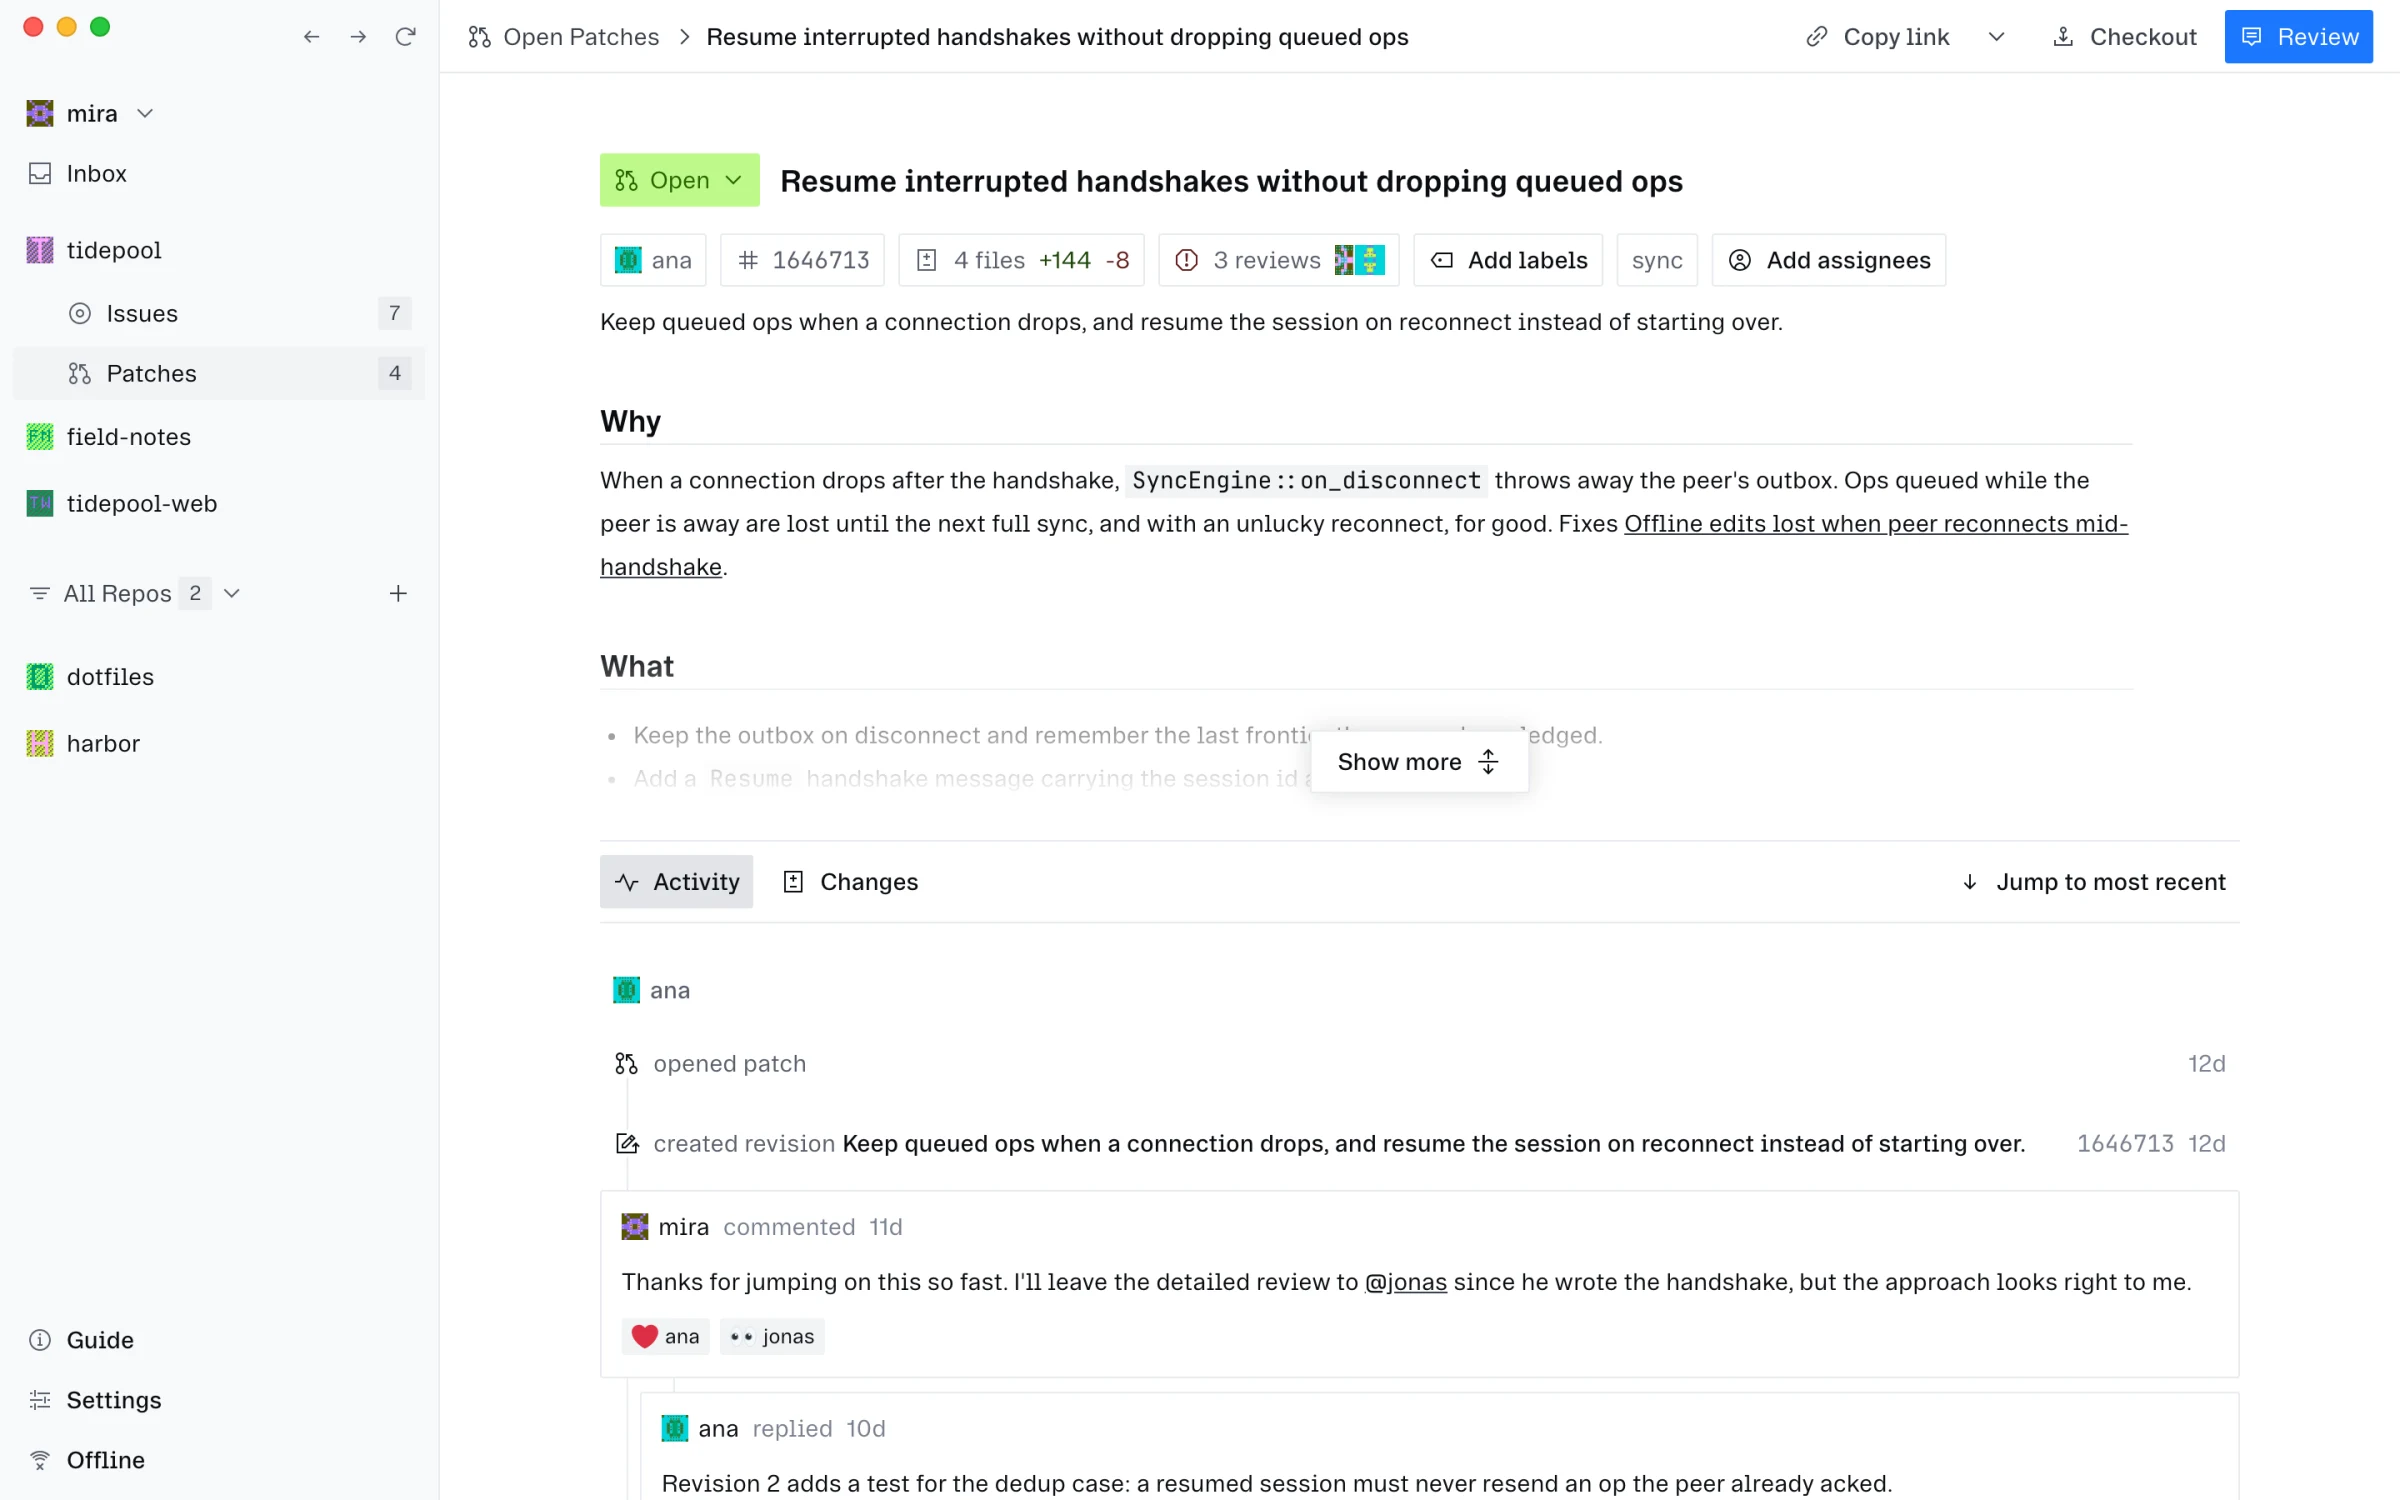Click the Copy link button
Image resolution: width=2400 pixels, height=1500 pixels.
(1878, 37)
